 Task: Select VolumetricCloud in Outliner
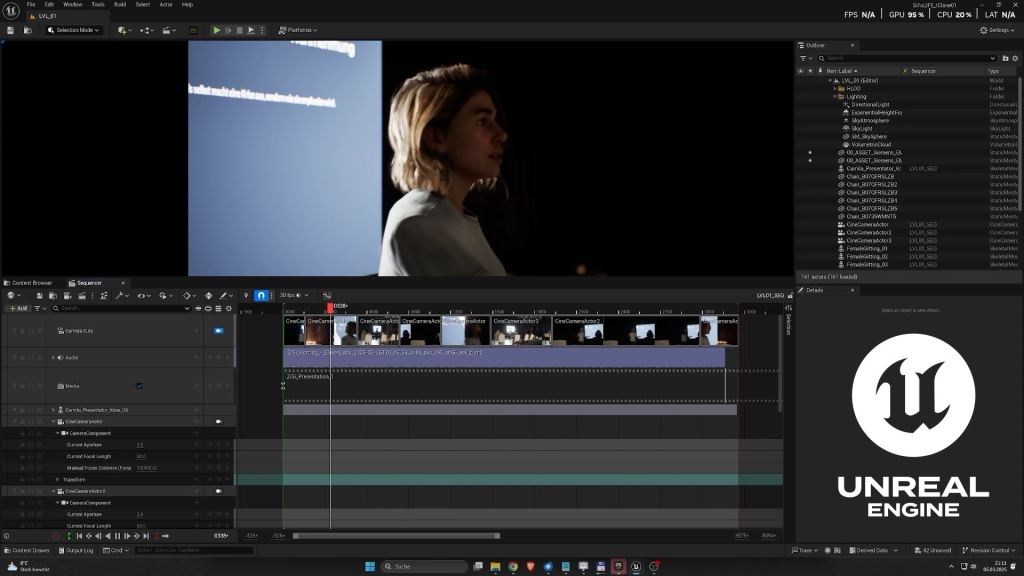pos(871,144)
